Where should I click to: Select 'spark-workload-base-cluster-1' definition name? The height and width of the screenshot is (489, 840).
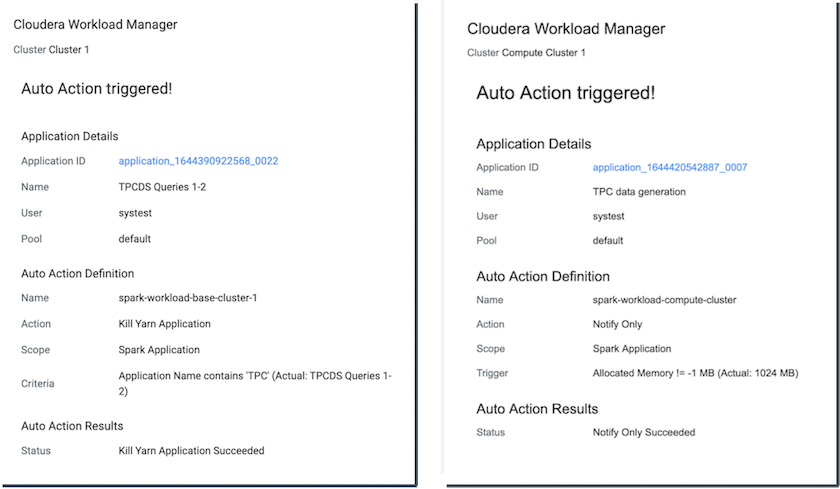188,298
